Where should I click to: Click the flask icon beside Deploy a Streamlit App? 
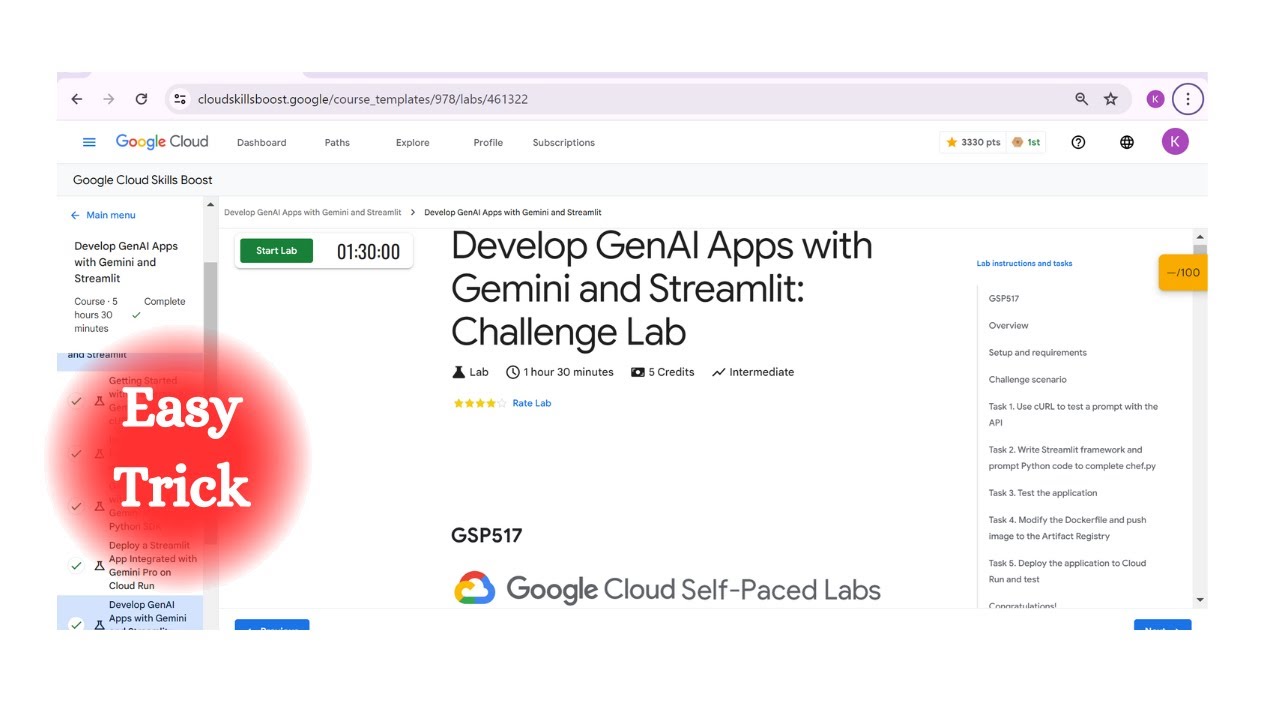[99, 566]
